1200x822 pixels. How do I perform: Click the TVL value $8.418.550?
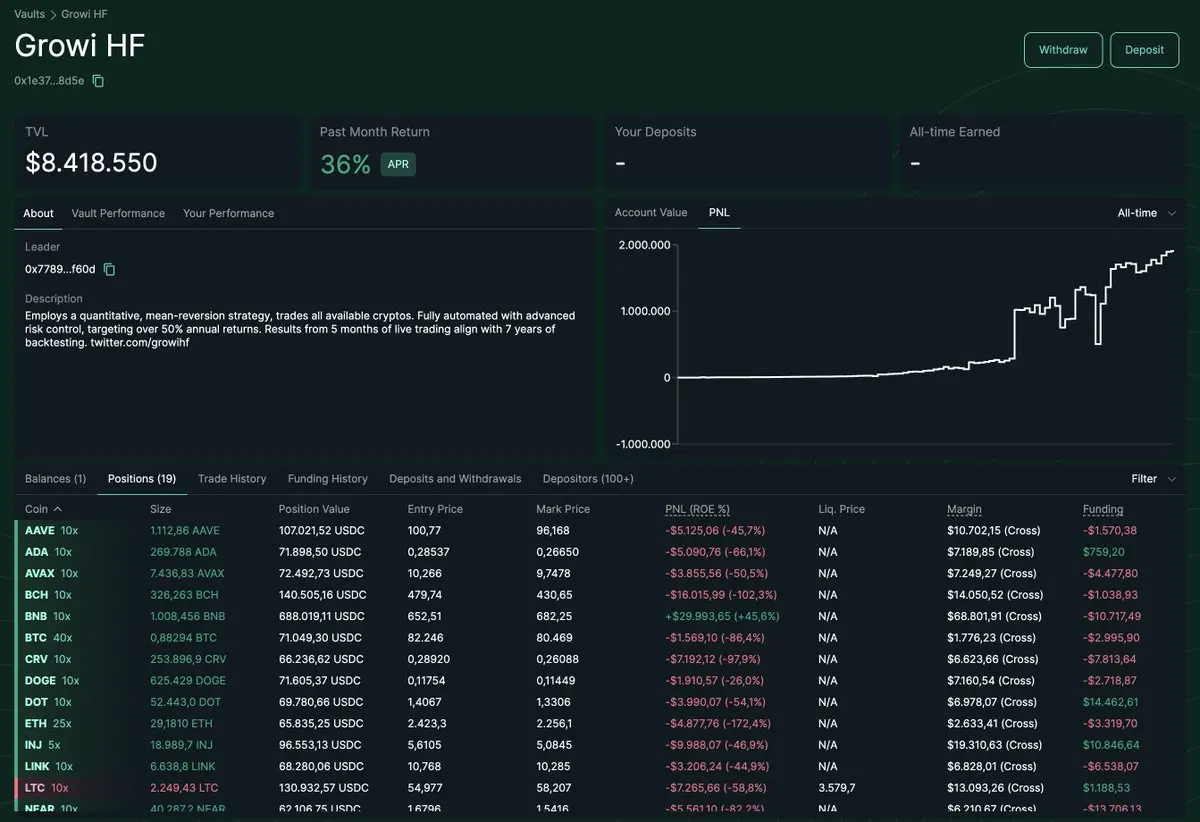point(91,163)
